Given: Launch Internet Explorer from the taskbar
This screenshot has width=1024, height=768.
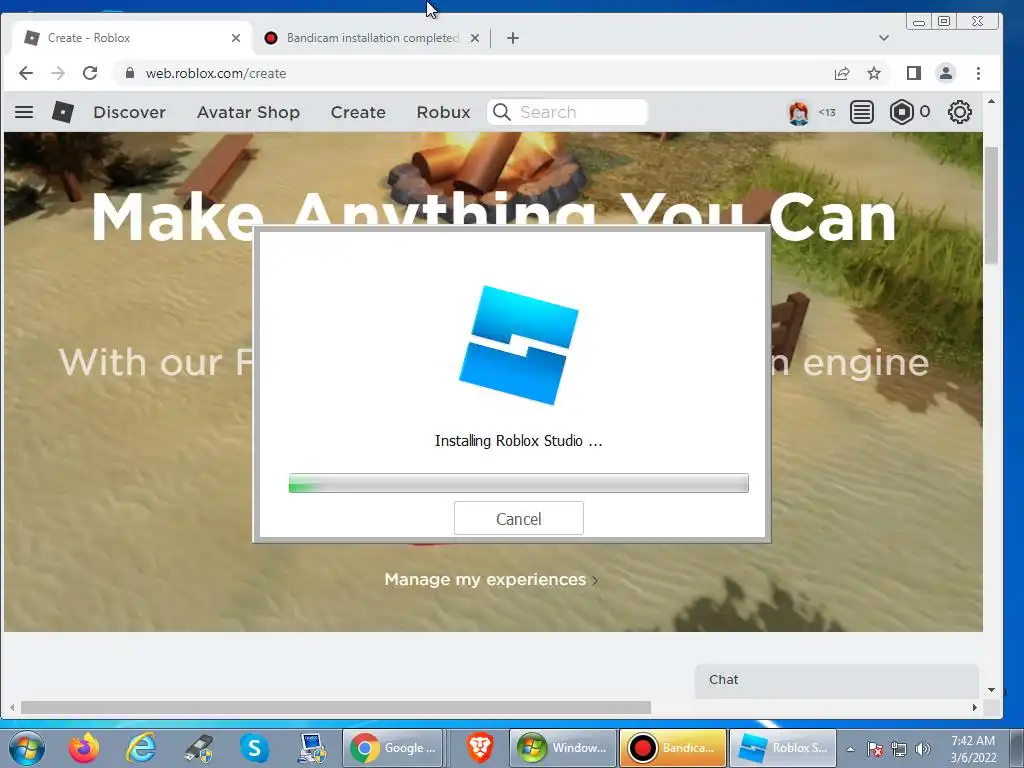Looking at the screenshot, I should pos(141,748).
